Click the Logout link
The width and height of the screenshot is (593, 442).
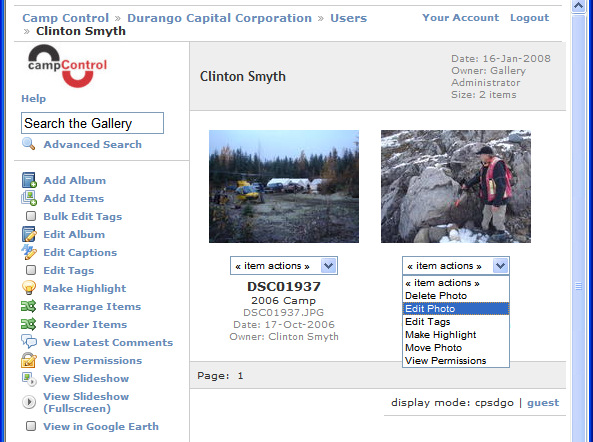(529, 17)
